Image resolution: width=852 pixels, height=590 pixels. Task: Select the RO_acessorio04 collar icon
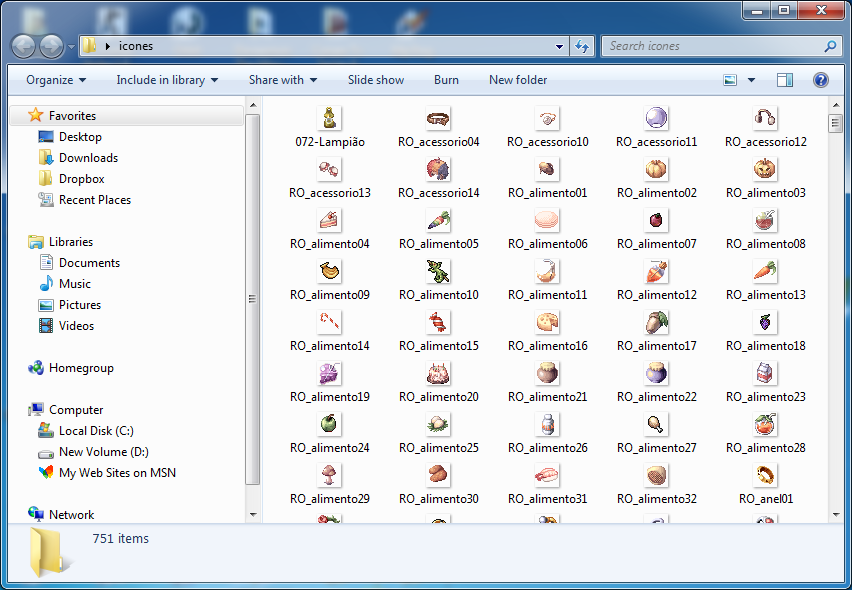click(x=438, y=118)
